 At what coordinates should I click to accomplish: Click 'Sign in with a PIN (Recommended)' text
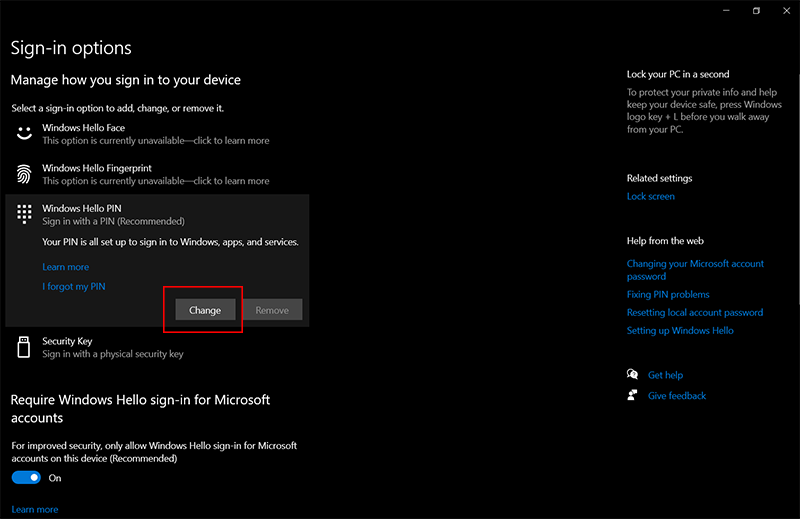(x=113, y=221)
